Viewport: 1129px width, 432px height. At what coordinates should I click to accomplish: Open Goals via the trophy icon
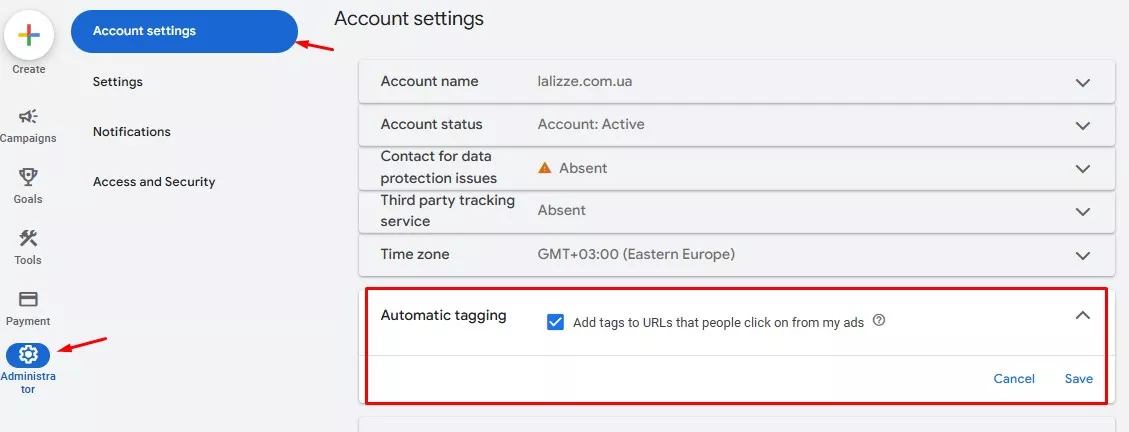tap(28, 177)
